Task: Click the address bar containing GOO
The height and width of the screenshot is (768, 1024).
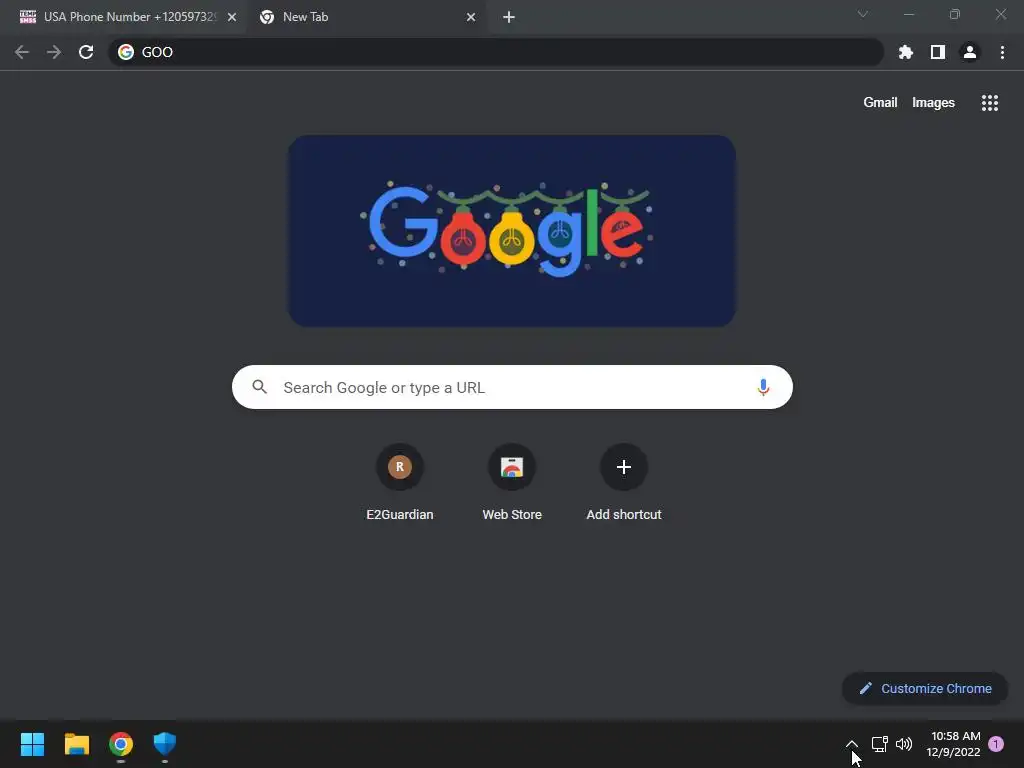Action: (496, 52)
